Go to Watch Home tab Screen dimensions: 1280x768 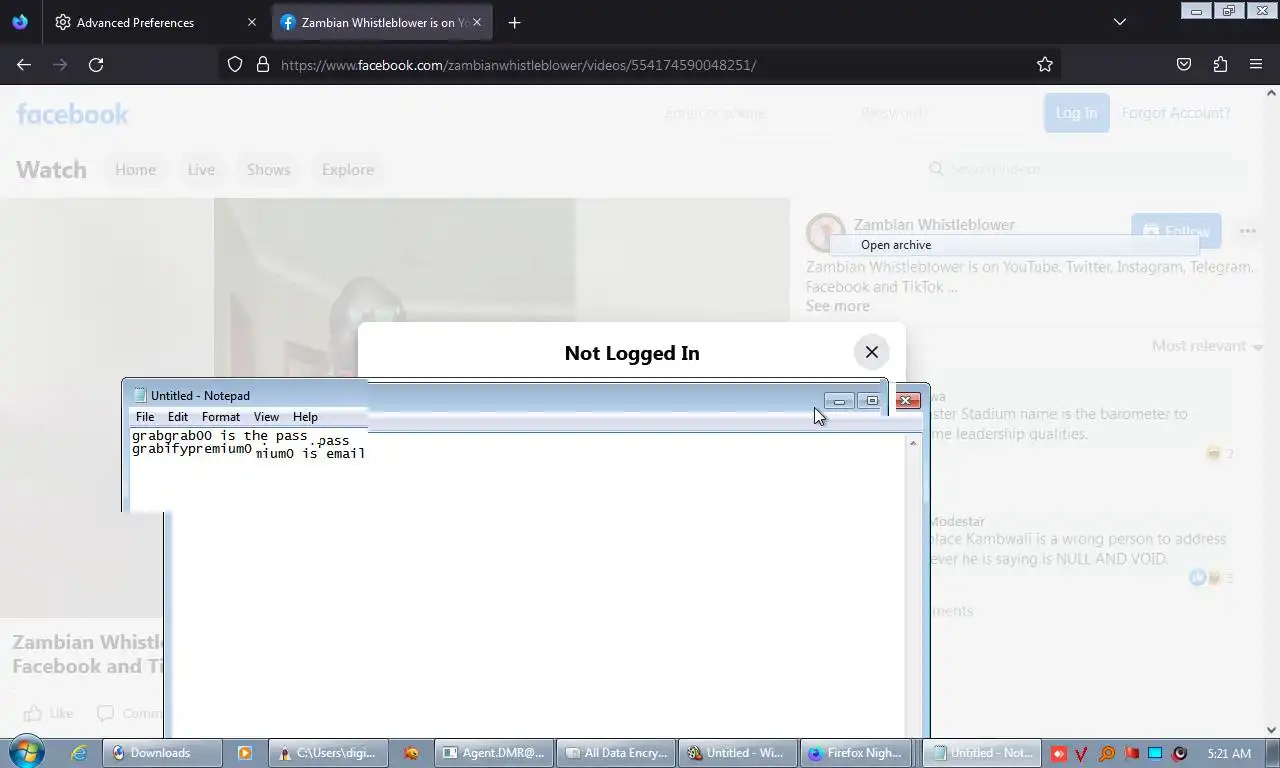tap(135, 170)
